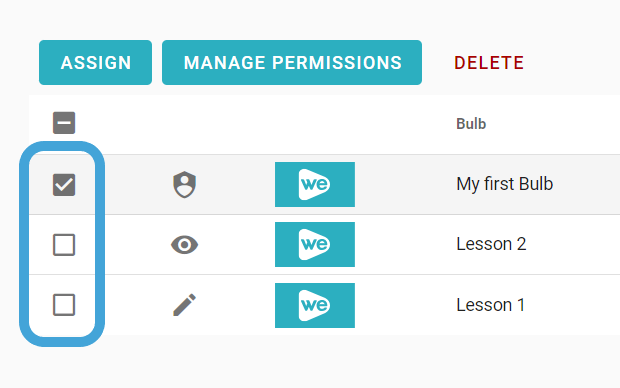Viewport: 620px width, 388px height.
Task: Click the red DELETE button
Action: [489, 62]
